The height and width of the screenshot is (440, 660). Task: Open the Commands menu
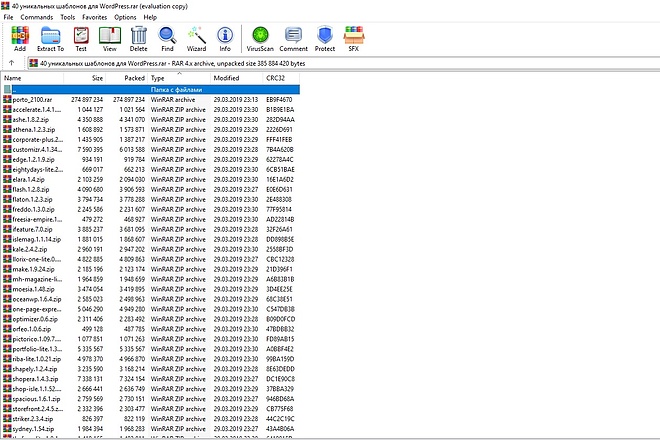pos(37,17)
